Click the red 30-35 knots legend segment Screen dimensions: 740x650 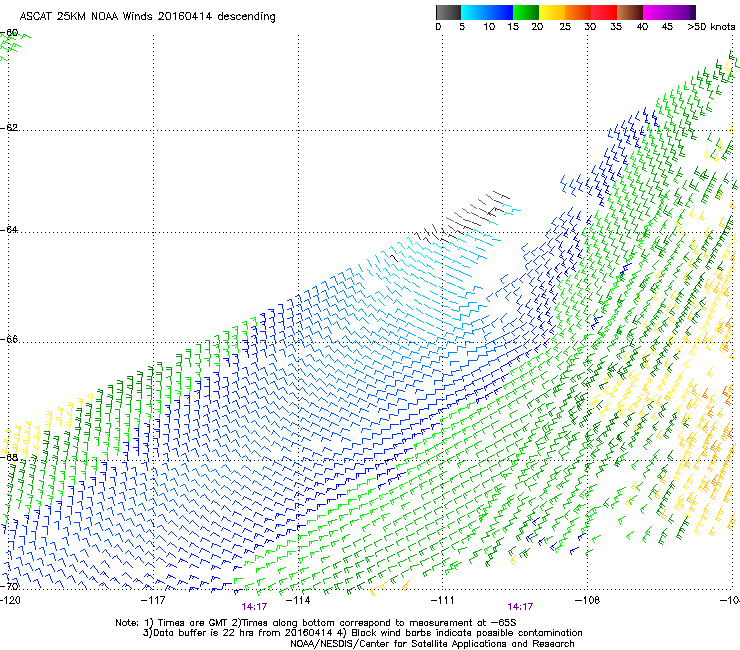click(604, 12)
